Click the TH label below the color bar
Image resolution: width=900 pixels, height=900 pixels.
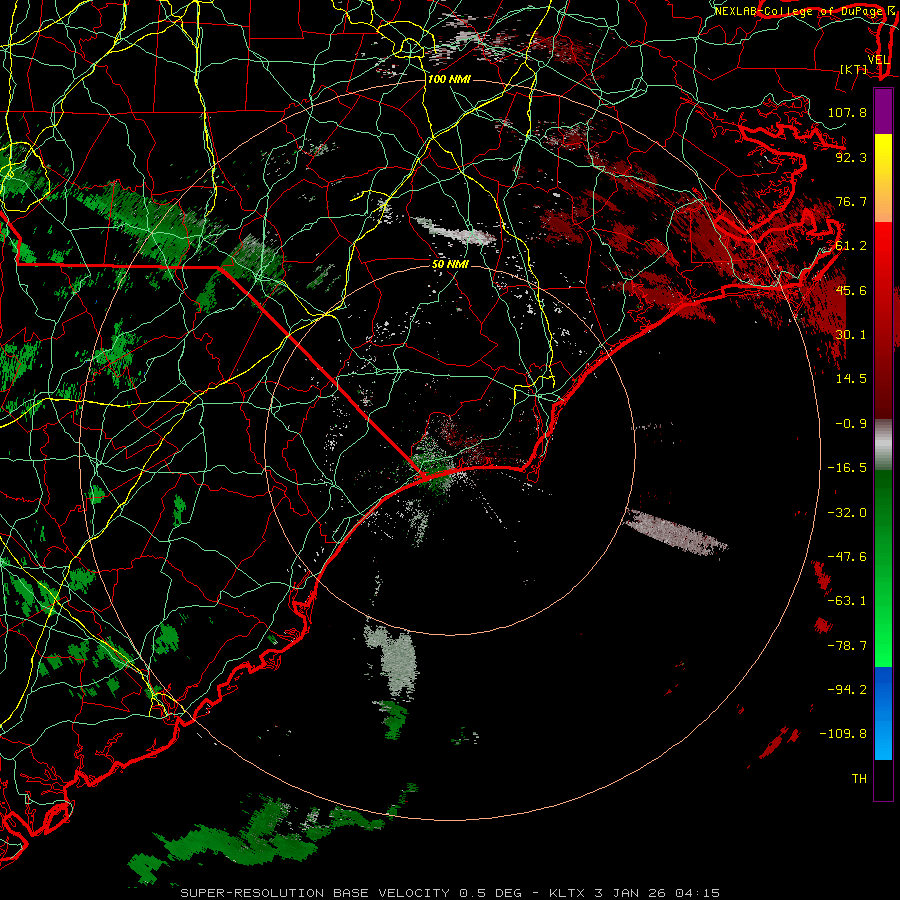click(x=859, y=779)
